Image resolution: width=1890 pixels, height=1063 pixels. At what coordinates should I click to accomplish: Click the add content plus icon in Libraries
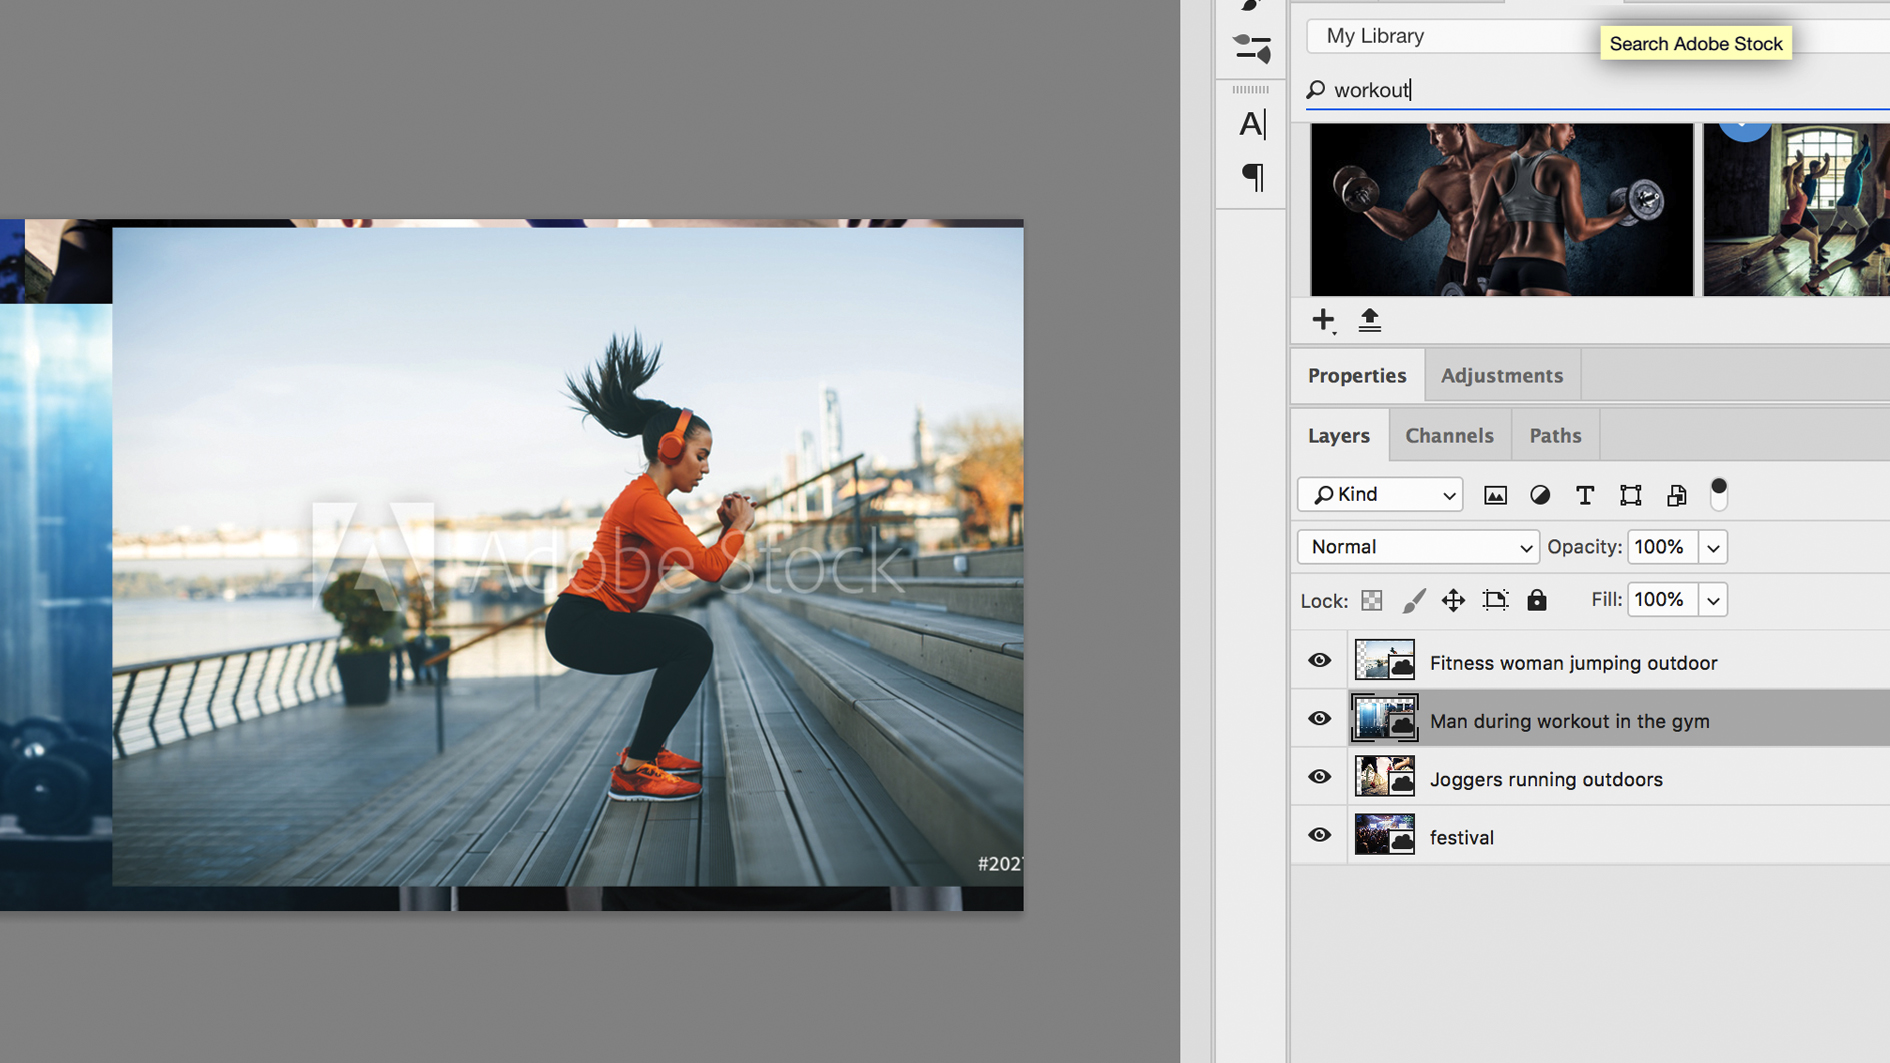(1323, 320)
